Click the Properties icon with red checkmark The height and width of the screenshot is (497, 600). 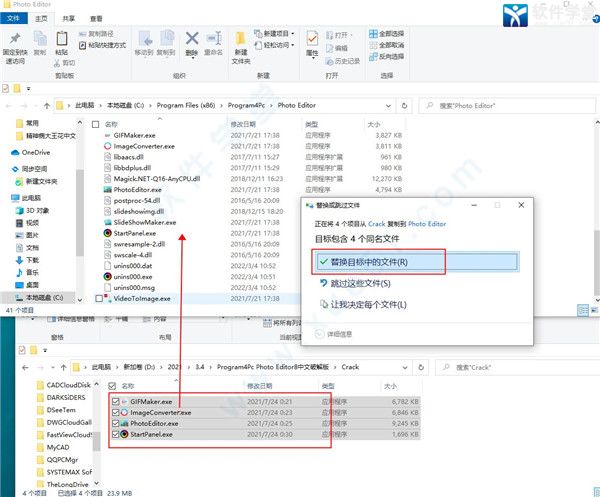(312, 39)
